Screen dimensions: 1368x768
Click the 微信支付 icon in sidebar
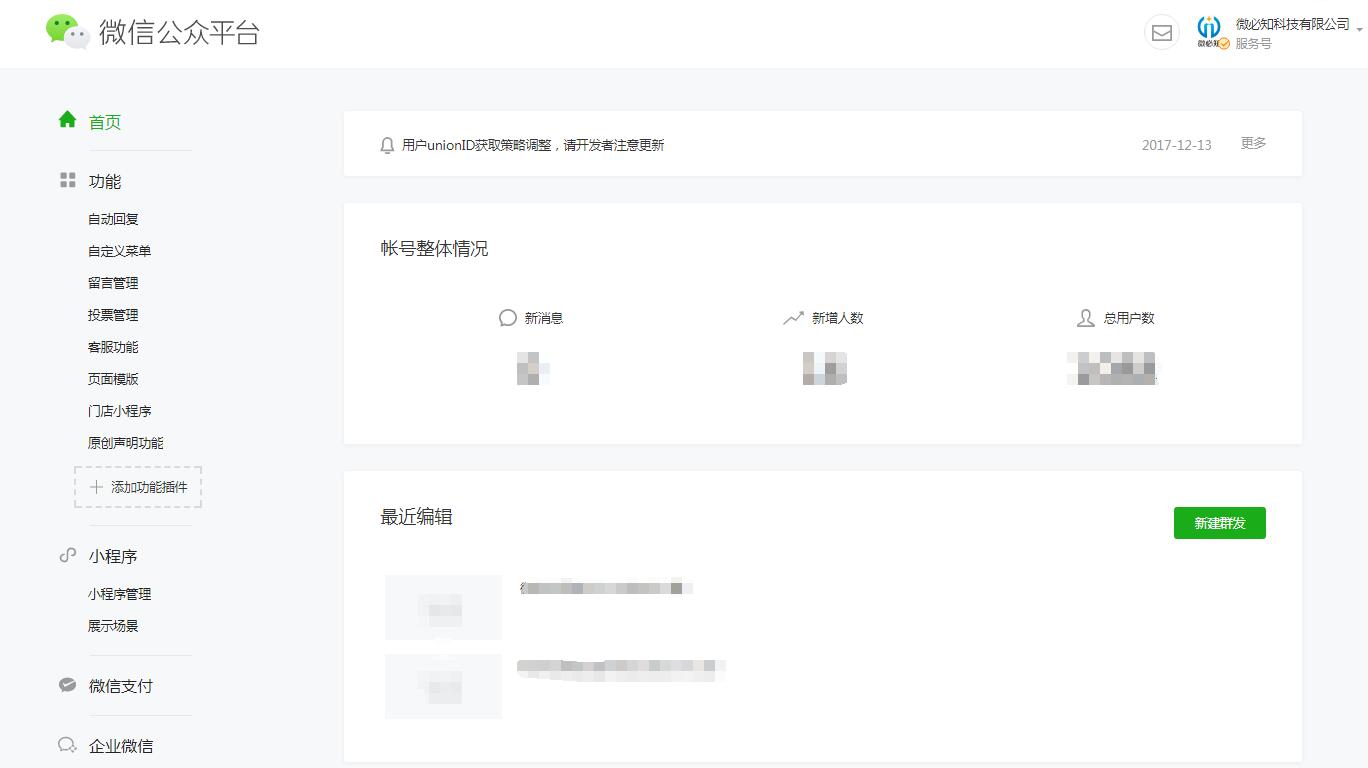coord(68,685)
